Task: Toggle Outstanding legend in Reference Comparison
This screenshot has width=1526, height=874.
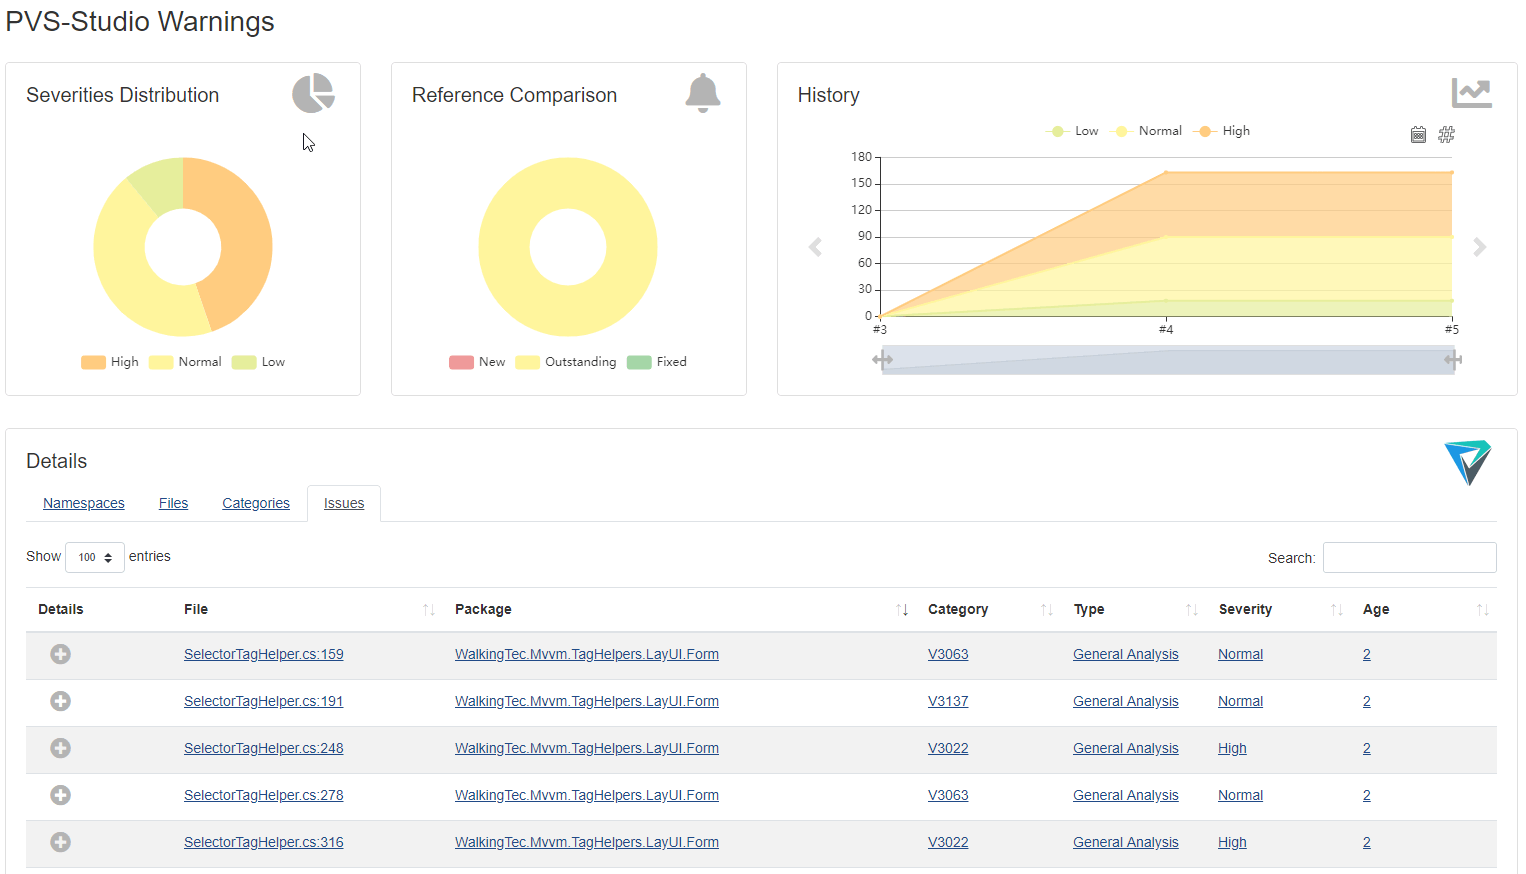Action: tap(566, 362)
